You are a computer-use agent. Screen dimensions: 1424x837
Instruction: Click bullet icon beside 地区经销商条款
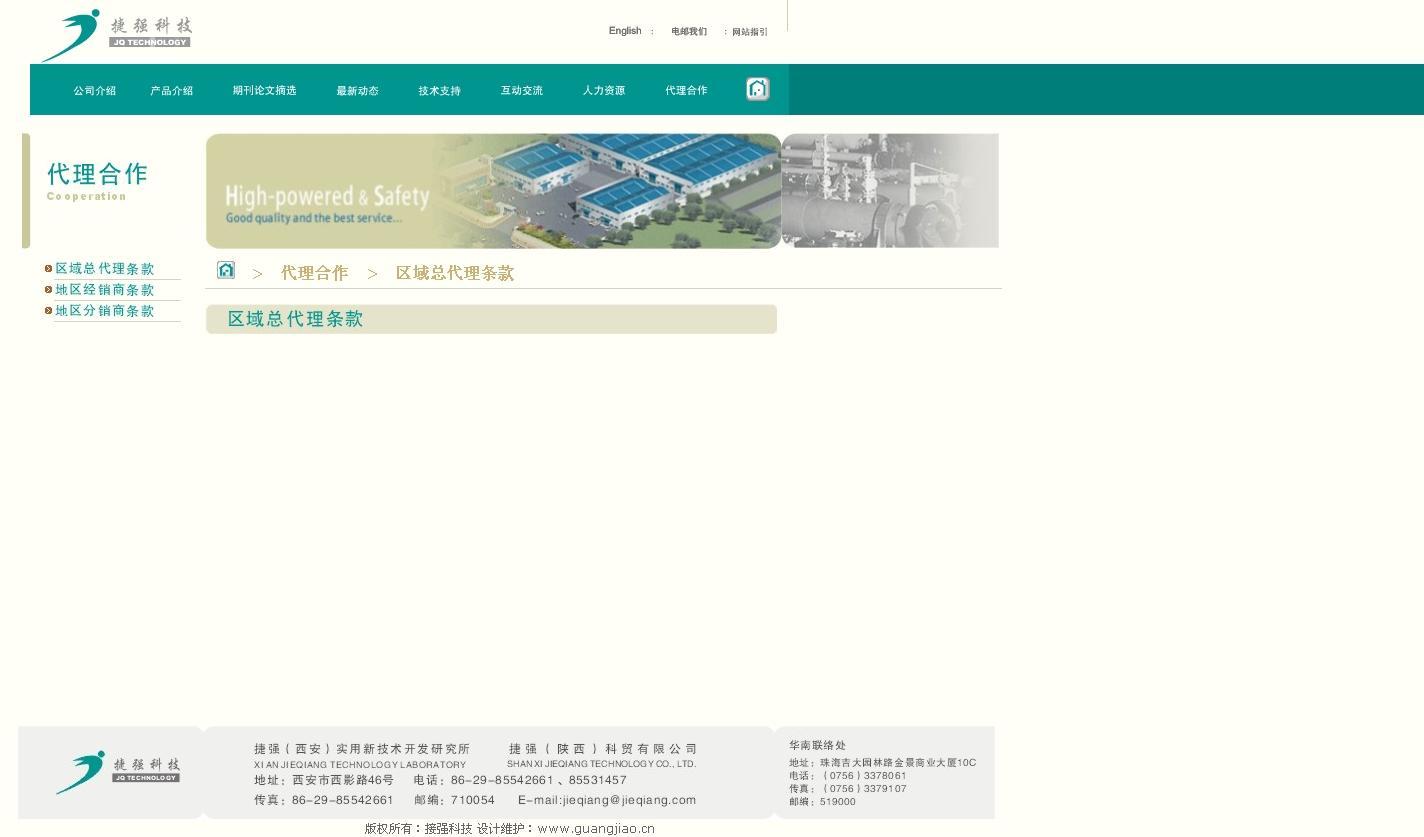coord(48,290)
